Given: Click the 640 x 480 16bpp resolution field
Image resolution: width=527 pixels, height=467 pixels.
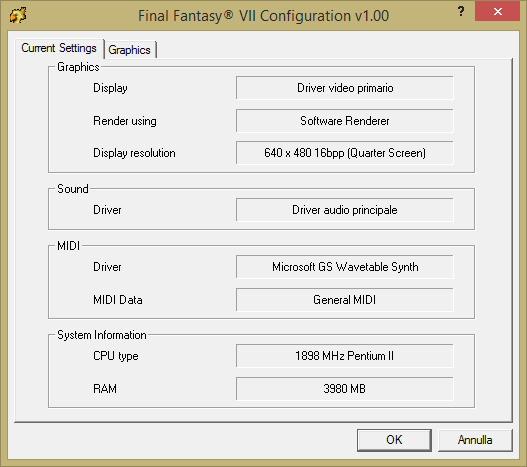Looking at the screenshot, I should click(x=344, y=153).
